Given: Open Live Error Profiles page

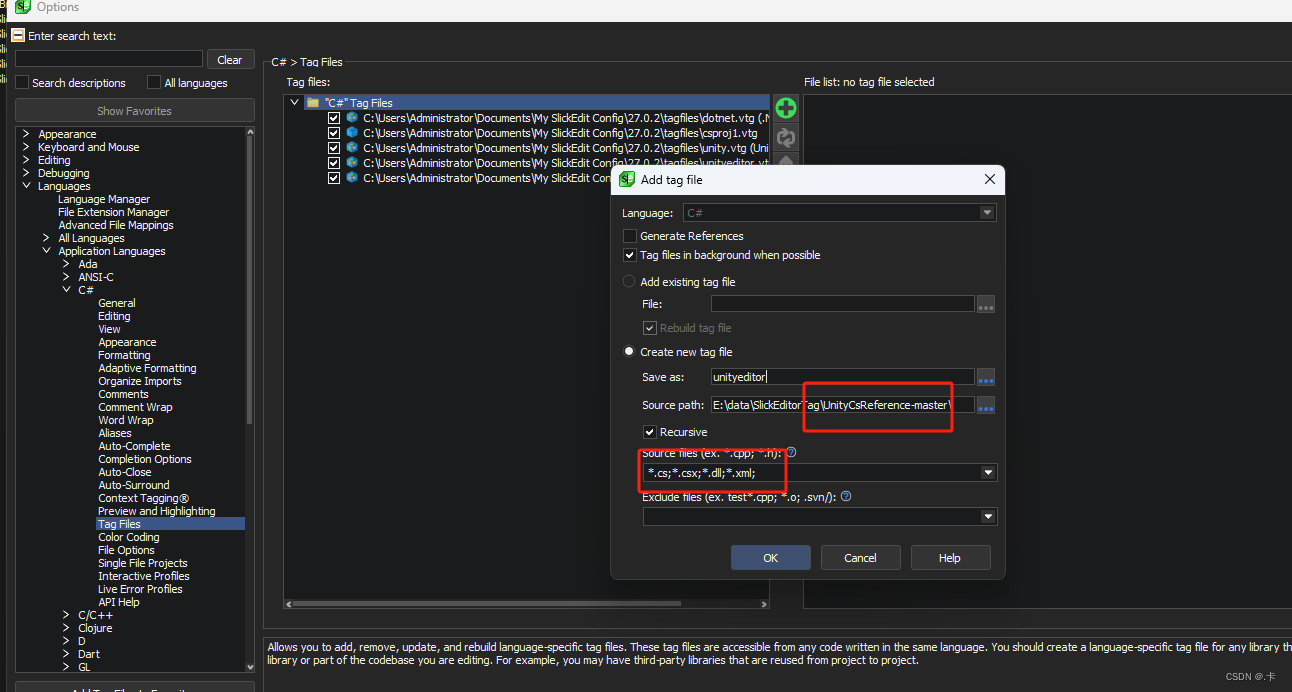Looking at the screenshot, I should (x=140, y=589).
